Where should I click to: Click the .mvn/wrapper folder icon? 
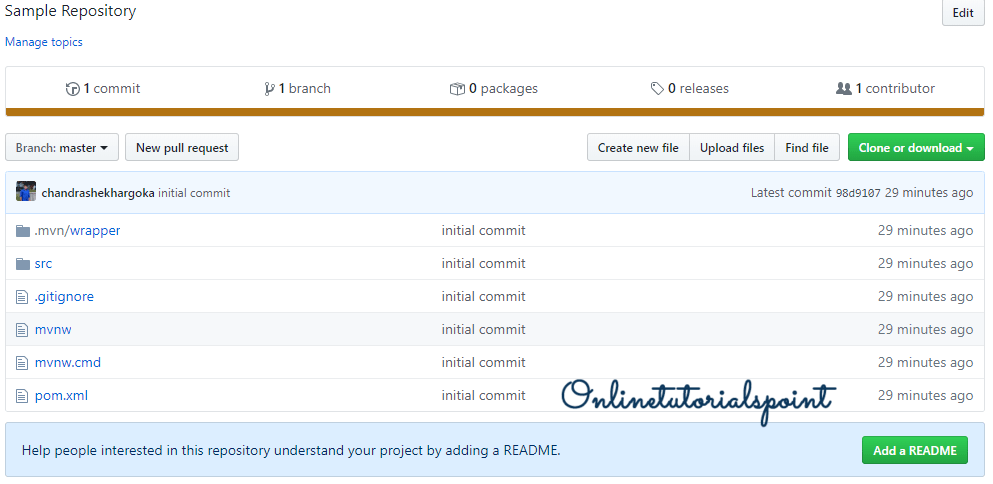pyautogui.click(x=23, y=231)
